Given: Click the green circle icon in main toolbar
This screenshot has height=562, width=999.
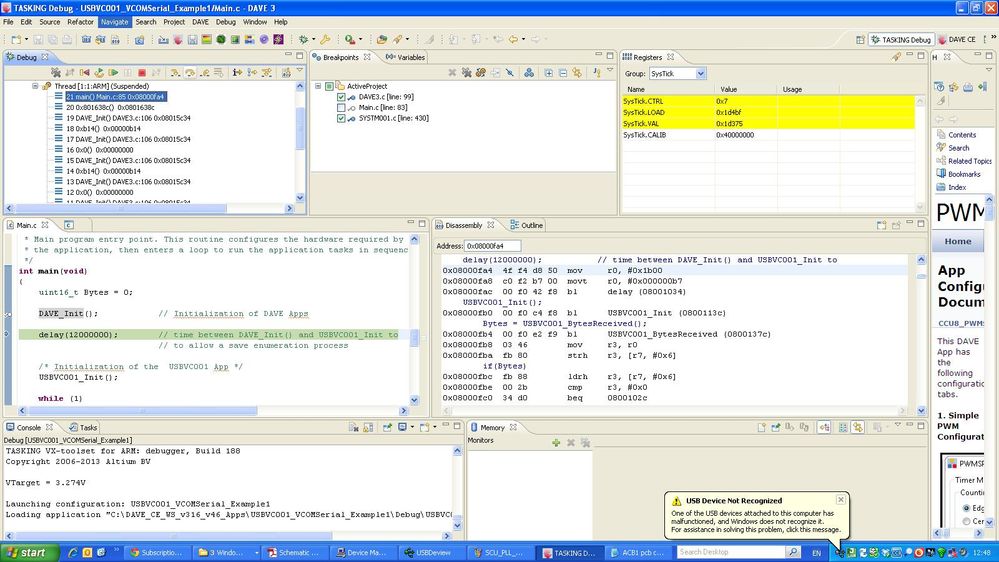Looking at the screenshot, I should [221, 40].
